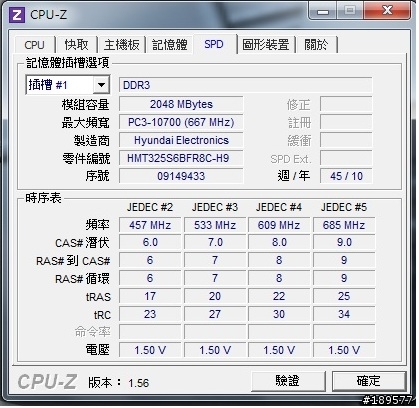Click the JEDEC #2 column header
This screenshot has height=408, width=419.
(x=150, y=207)
